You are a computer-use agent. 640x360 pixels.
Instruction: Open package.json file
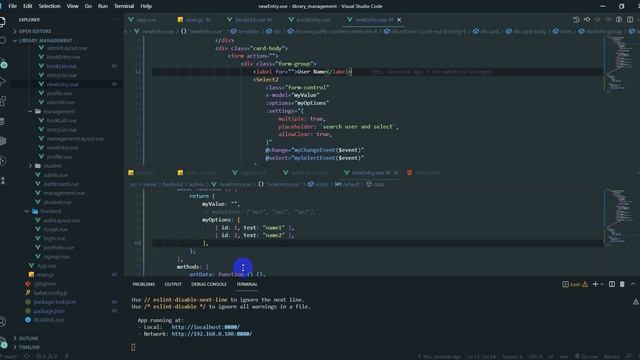click(x=49, y=311)
